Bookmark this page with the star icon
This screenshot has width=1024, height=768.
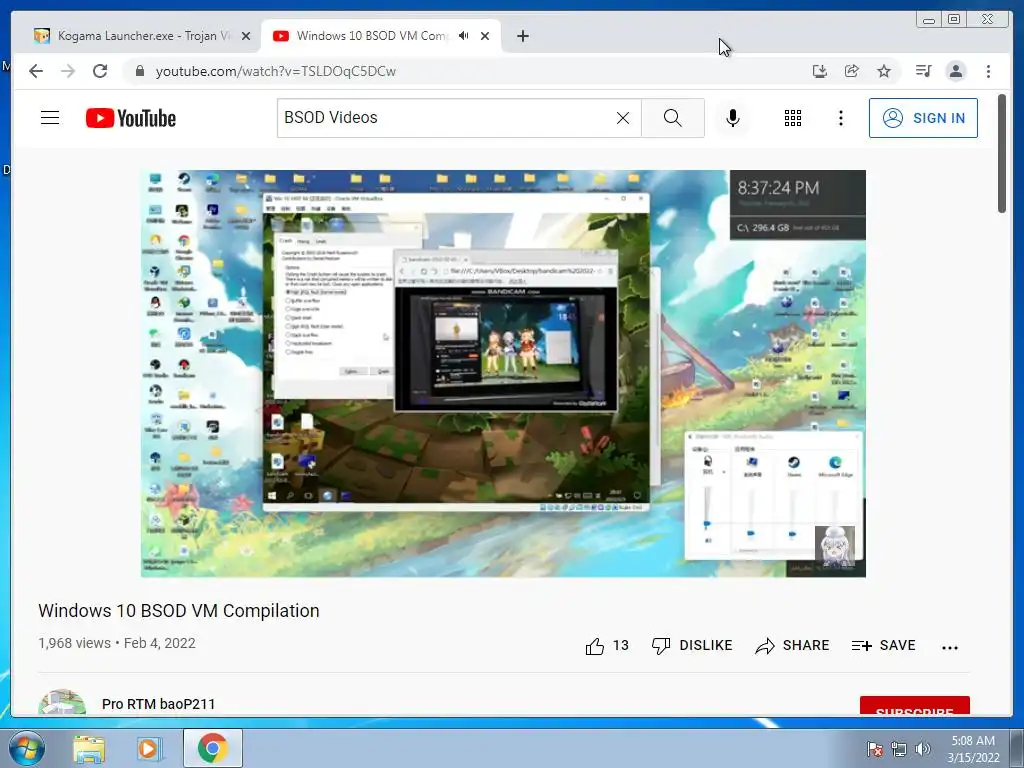click(x=884, y=71)
